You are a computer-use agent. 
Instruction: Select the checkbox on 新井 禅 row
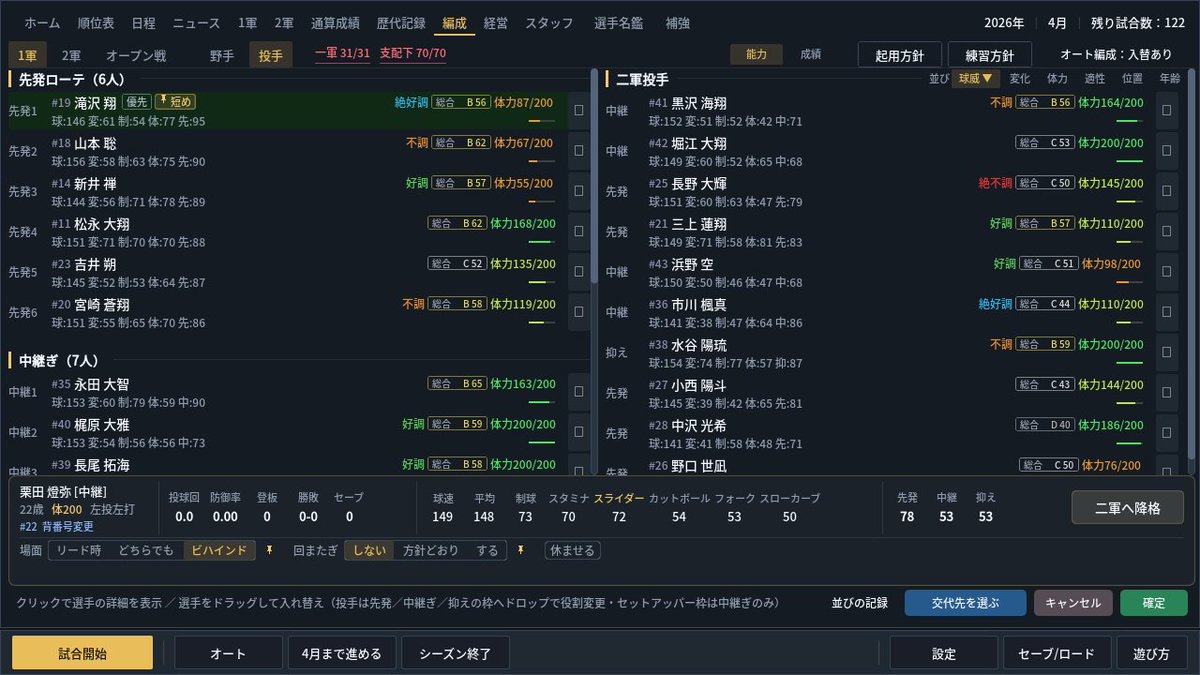tap(578, 190)
